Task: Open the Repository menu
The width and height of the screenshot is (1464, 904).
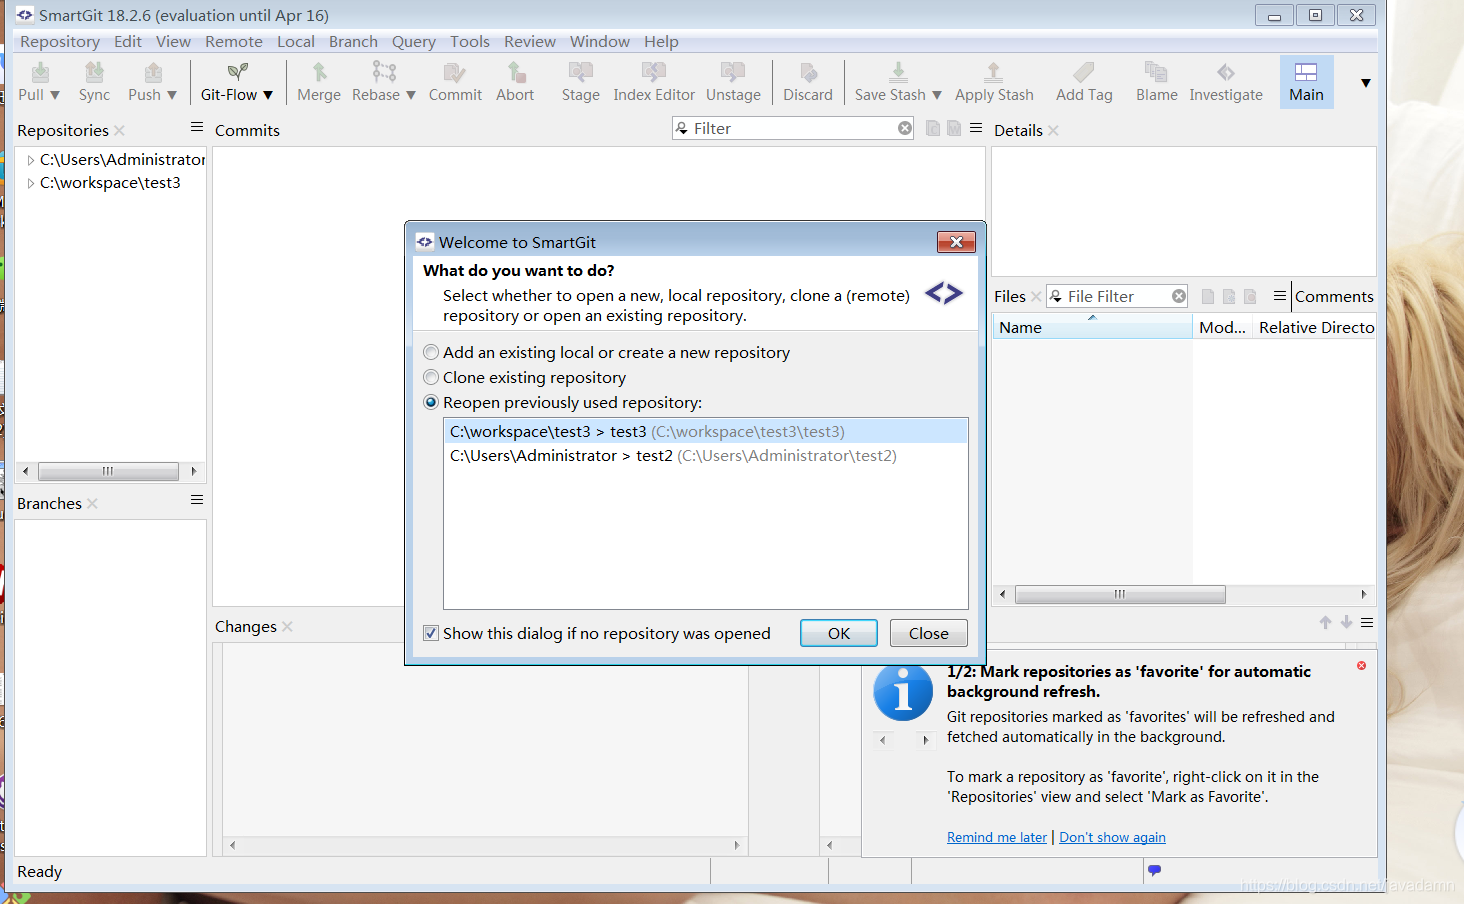Action: 60,41
